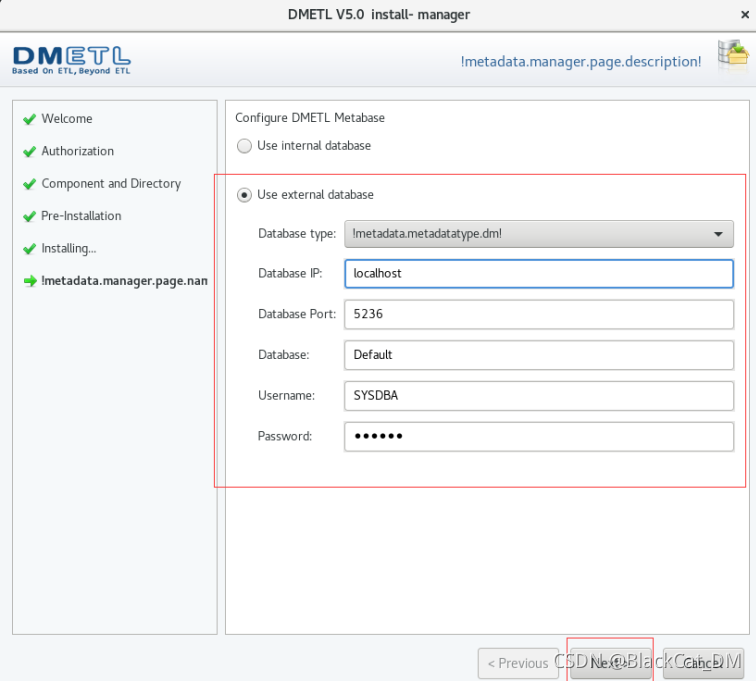
Task: Click the Installing step checkmark icon
Action: pyautogui.click(x=29, y=248)
